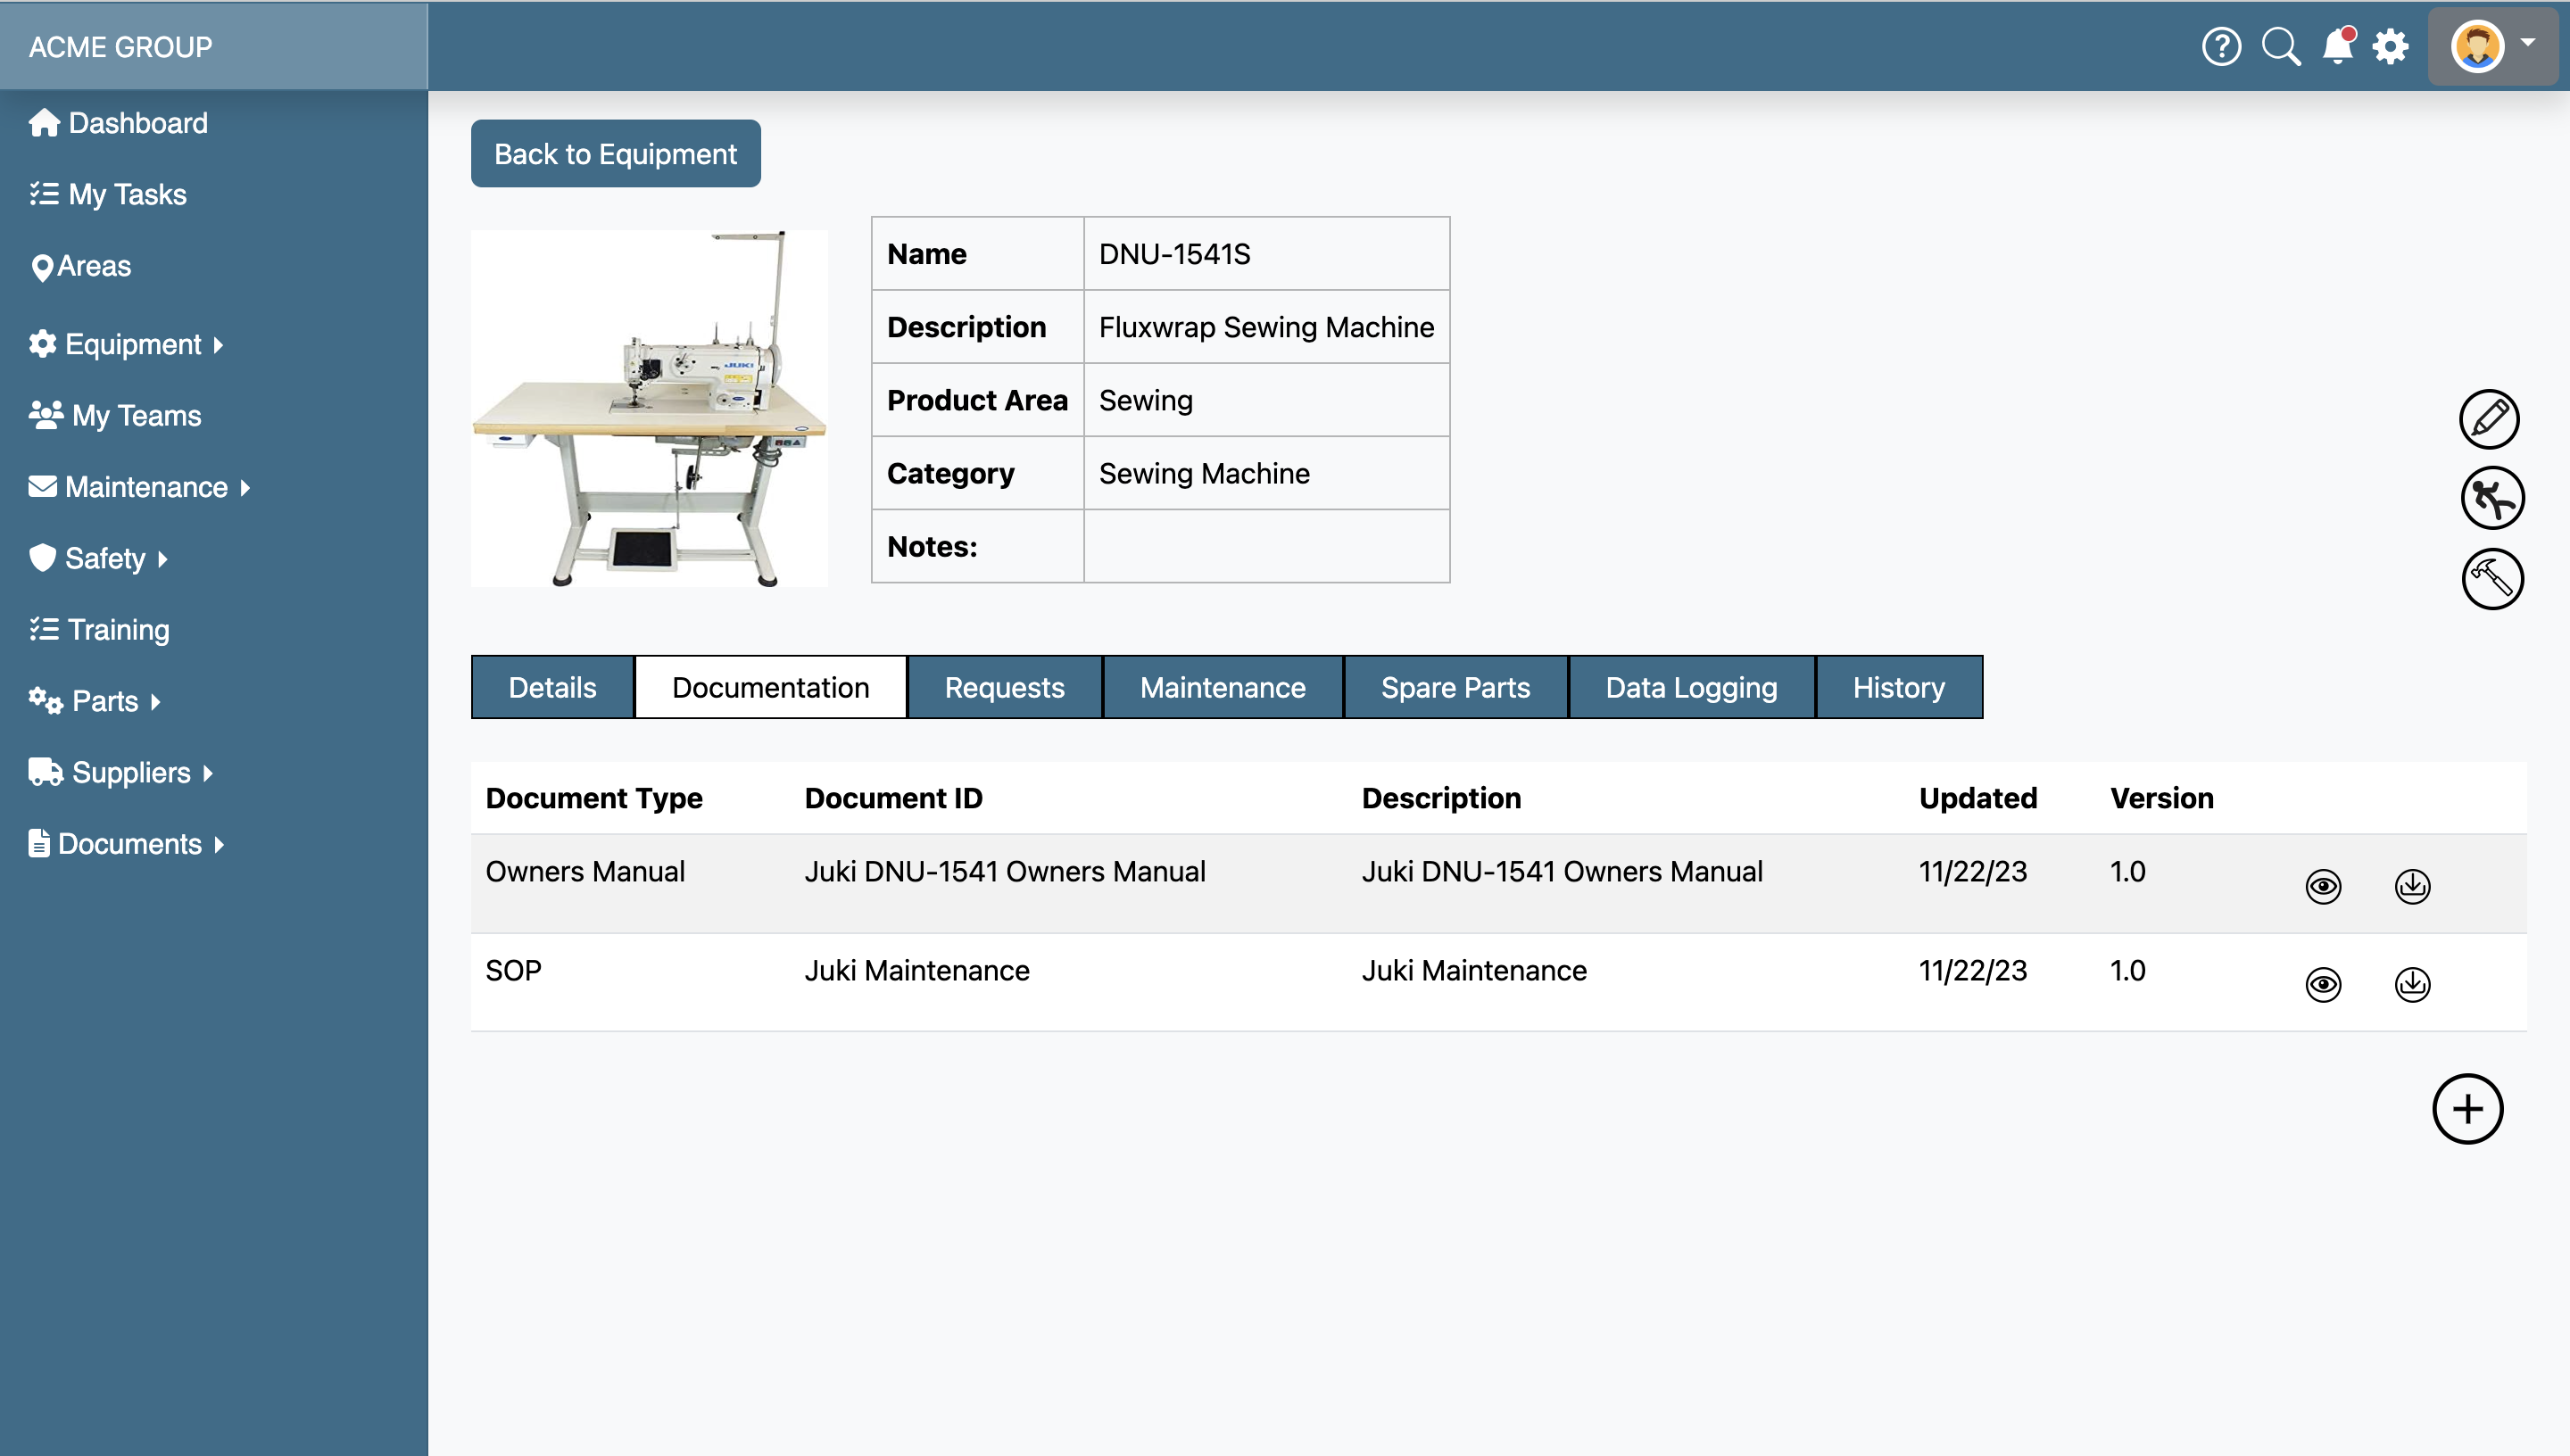Open the help question mark icon
The image size is (2570, 1456).
click(2220, 46)
